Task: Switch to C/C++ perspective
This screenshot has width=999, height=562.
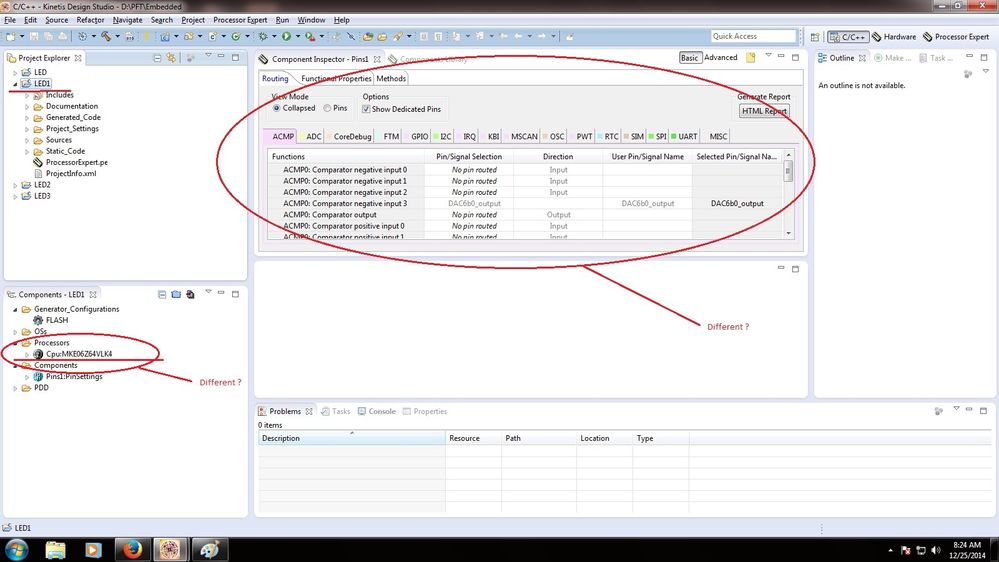Action: 848,37
